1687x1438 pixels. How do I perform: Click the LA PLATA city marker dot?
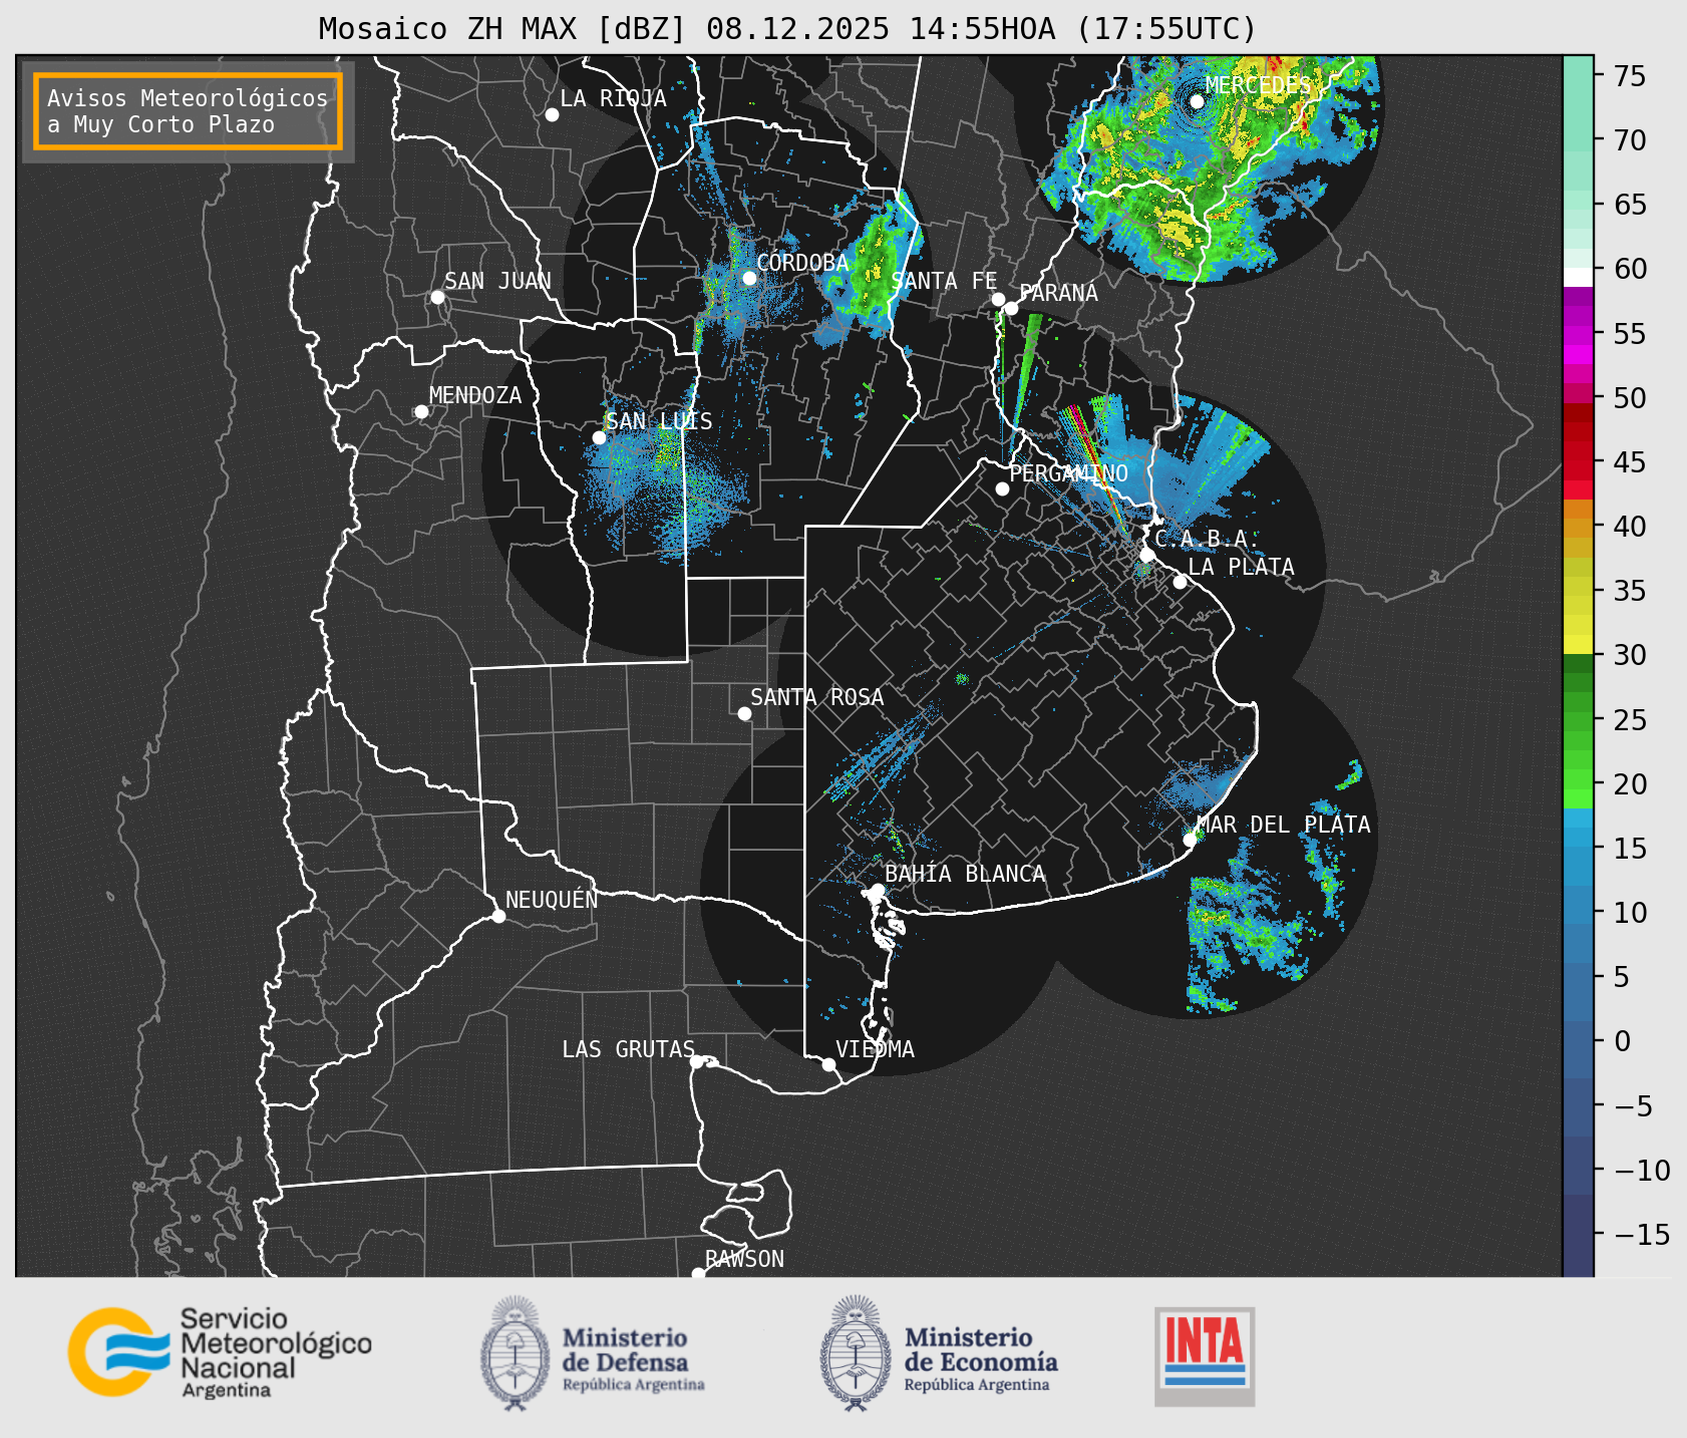tap(1180, 582)
